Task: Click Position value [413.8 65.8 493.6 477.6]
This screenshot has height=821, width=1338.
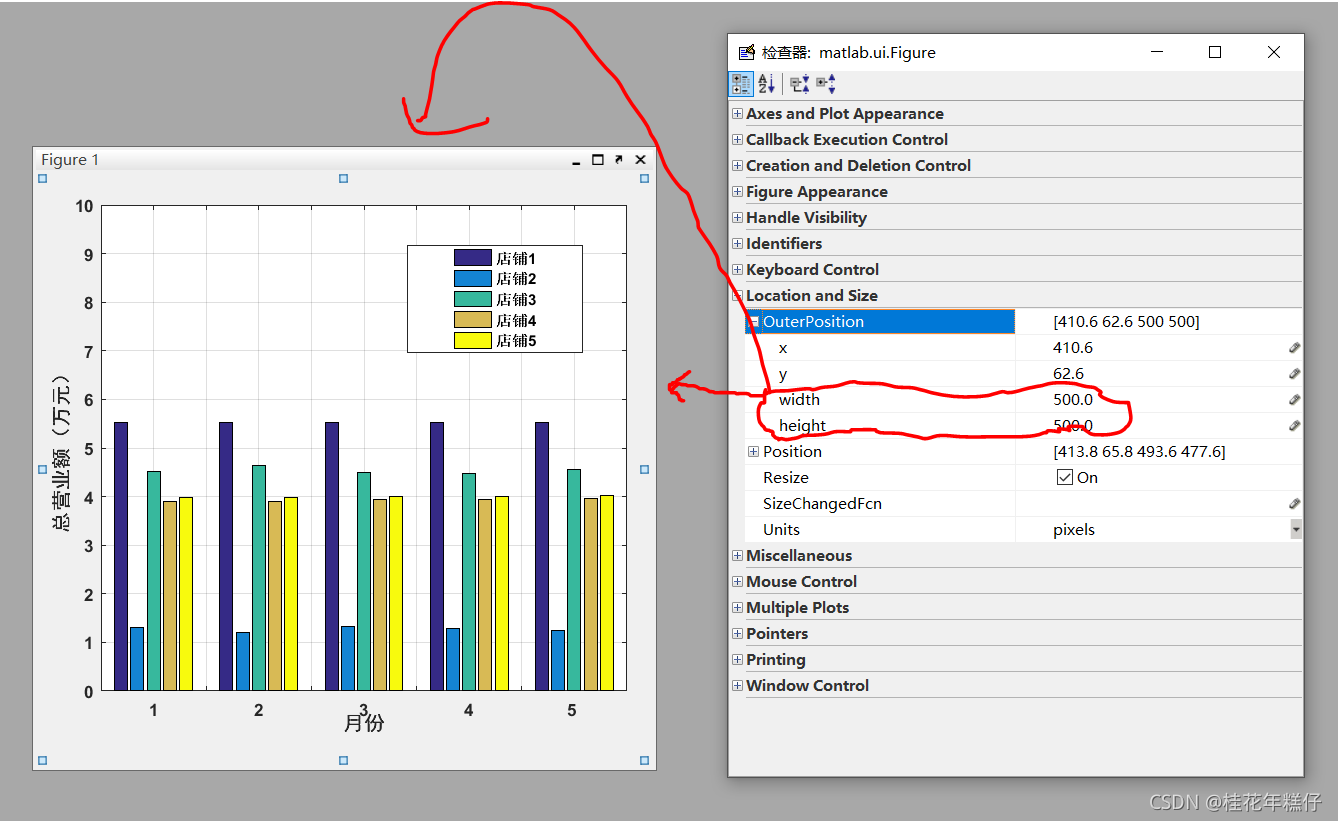Action: (1139, 452)
